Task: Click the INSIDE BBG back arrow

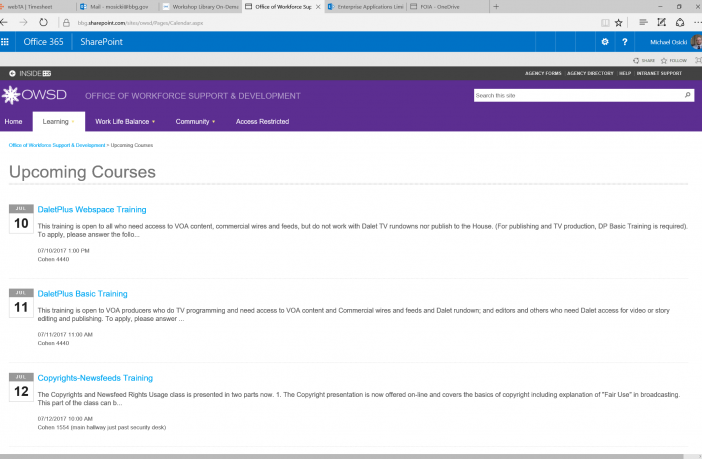Action: pos(12,73)
